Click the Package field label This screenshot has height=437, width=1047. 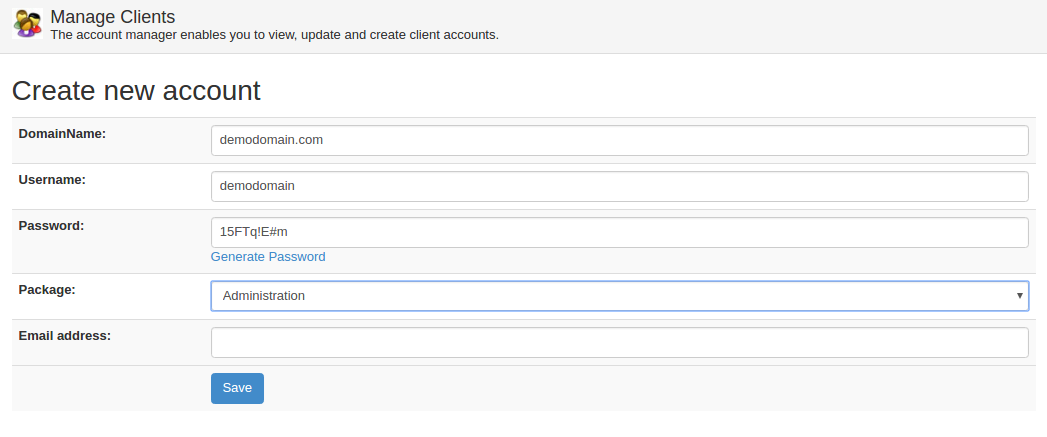[x=47, y=290]
